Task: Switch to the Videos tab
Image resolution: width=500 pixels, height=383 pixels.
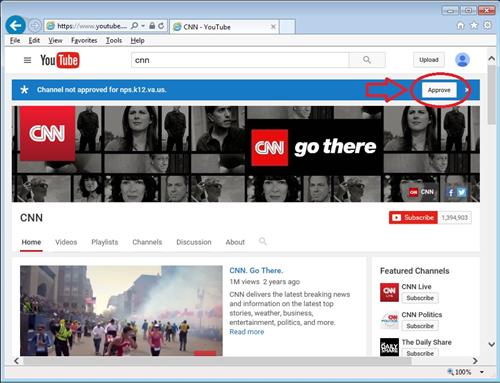Action: (x=66, y=242)
